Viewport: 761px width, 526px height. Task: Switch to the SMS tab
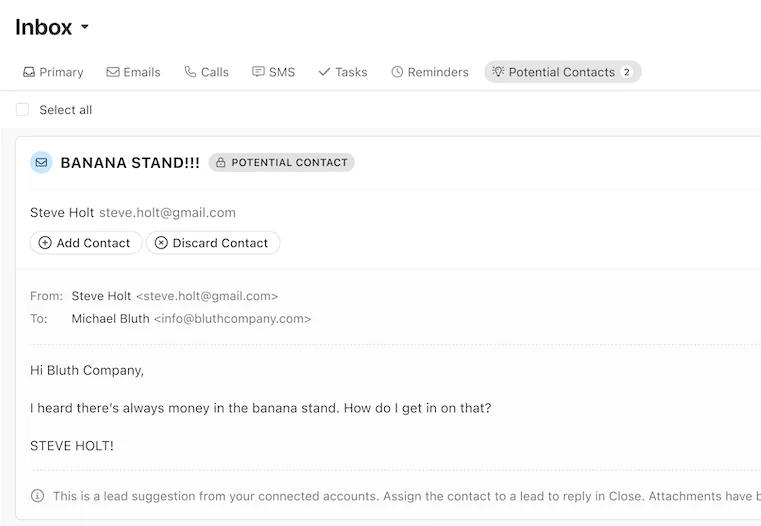click(274, 72)
